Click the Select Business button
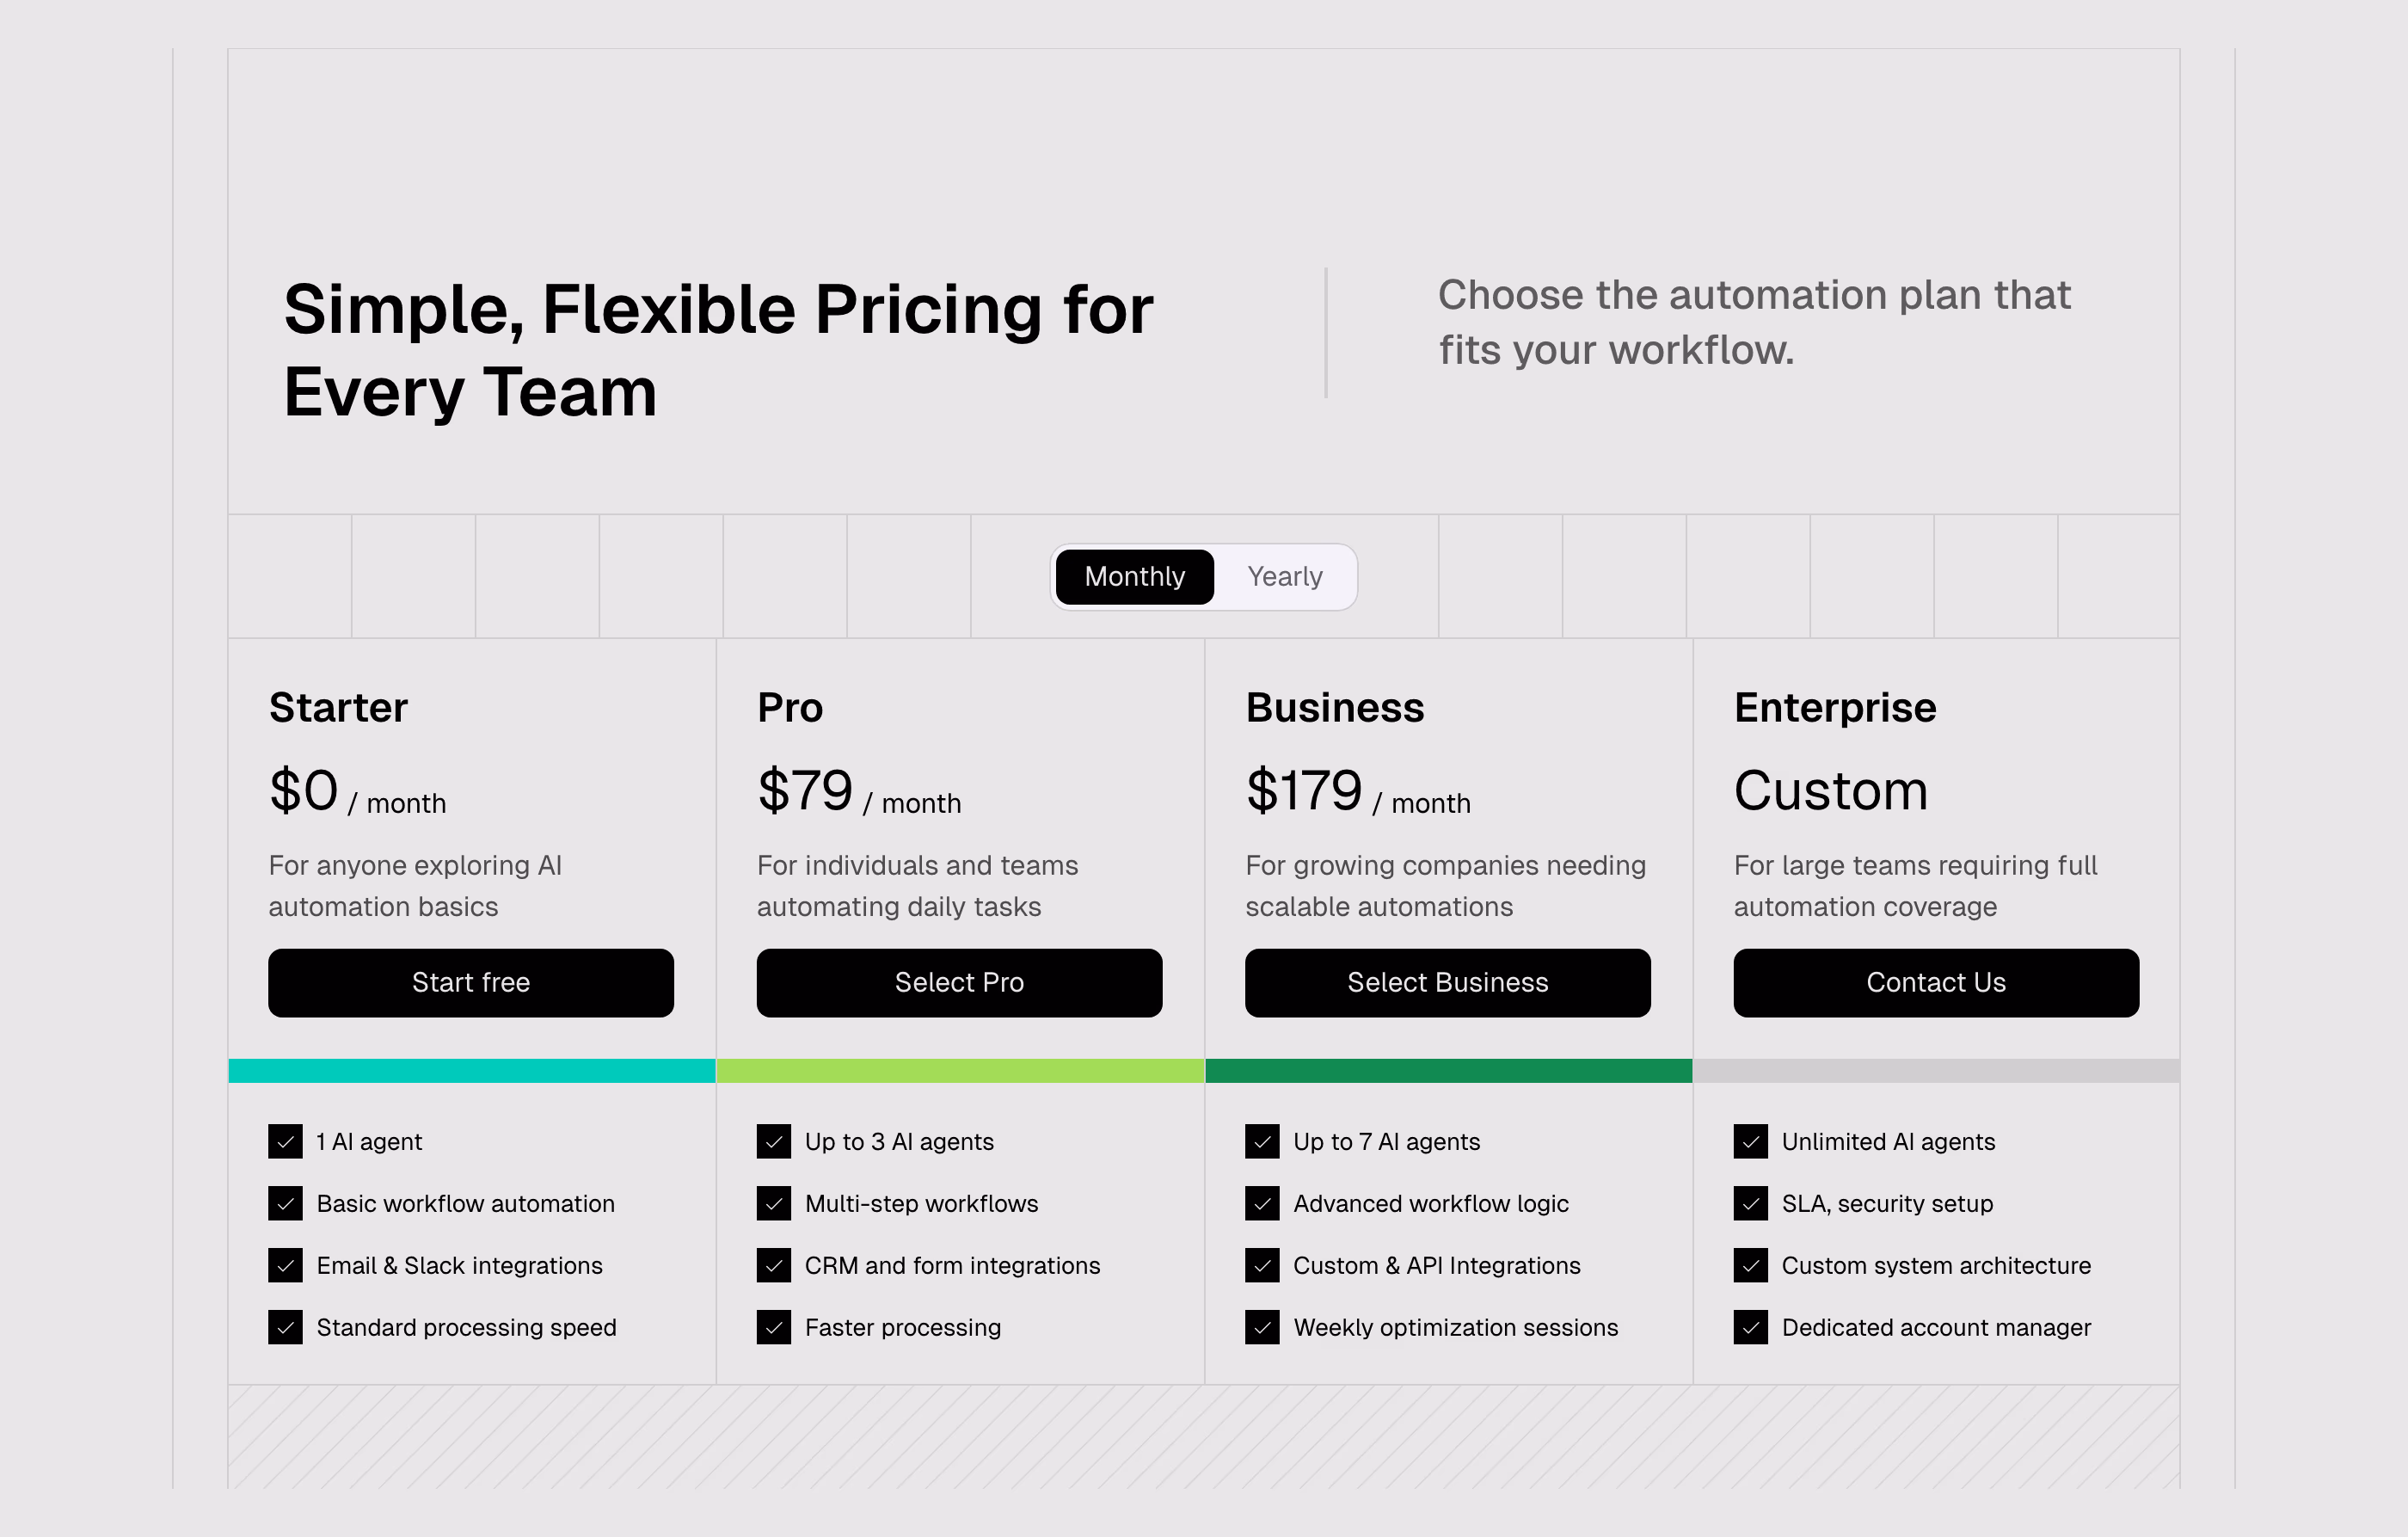The image size is (2408, 1537). [x=1447, y=983]
